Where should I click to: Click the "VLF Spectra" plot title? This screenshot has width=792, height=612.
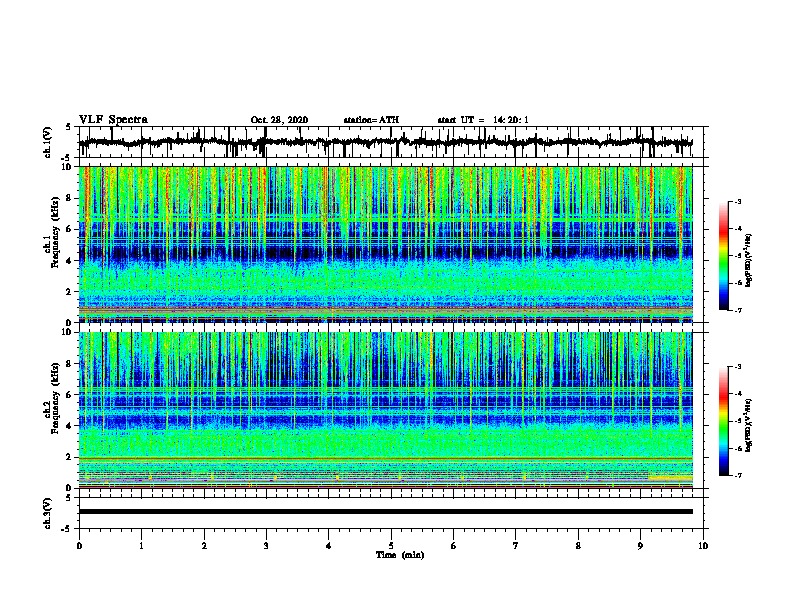click(x=113, y=120)
